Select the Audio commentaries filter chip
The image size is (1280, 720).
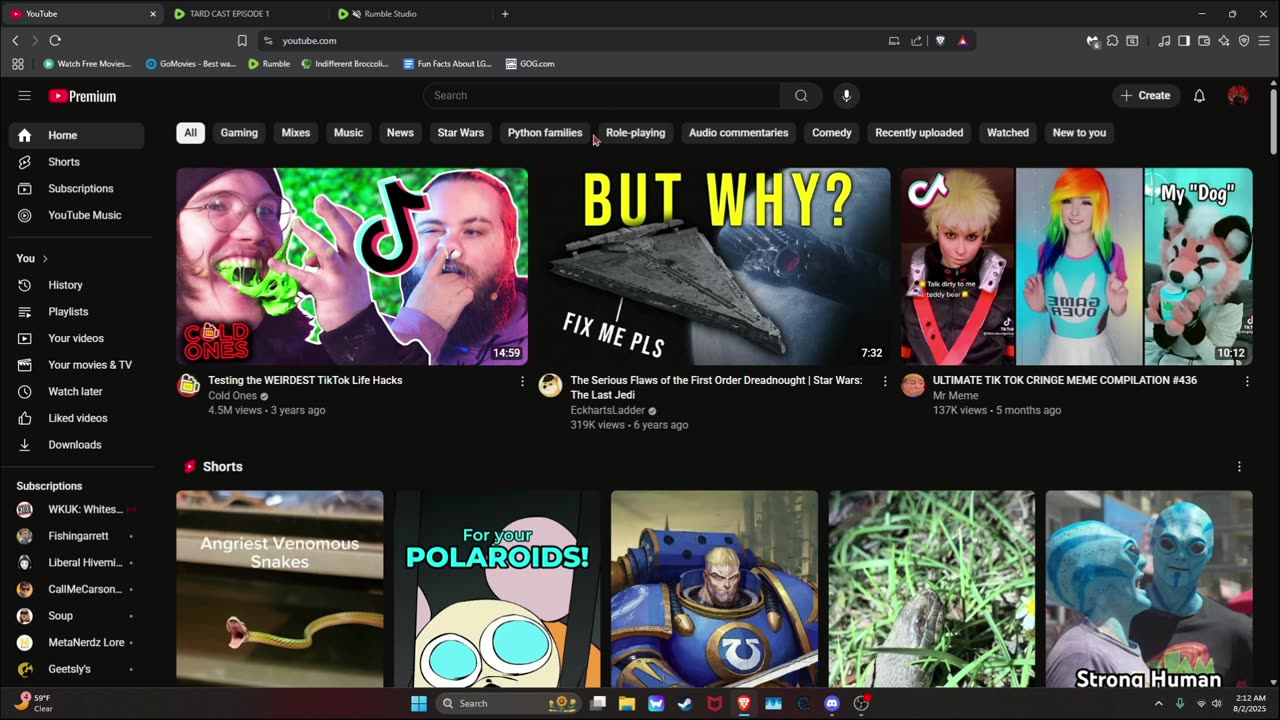click(739, 133)
